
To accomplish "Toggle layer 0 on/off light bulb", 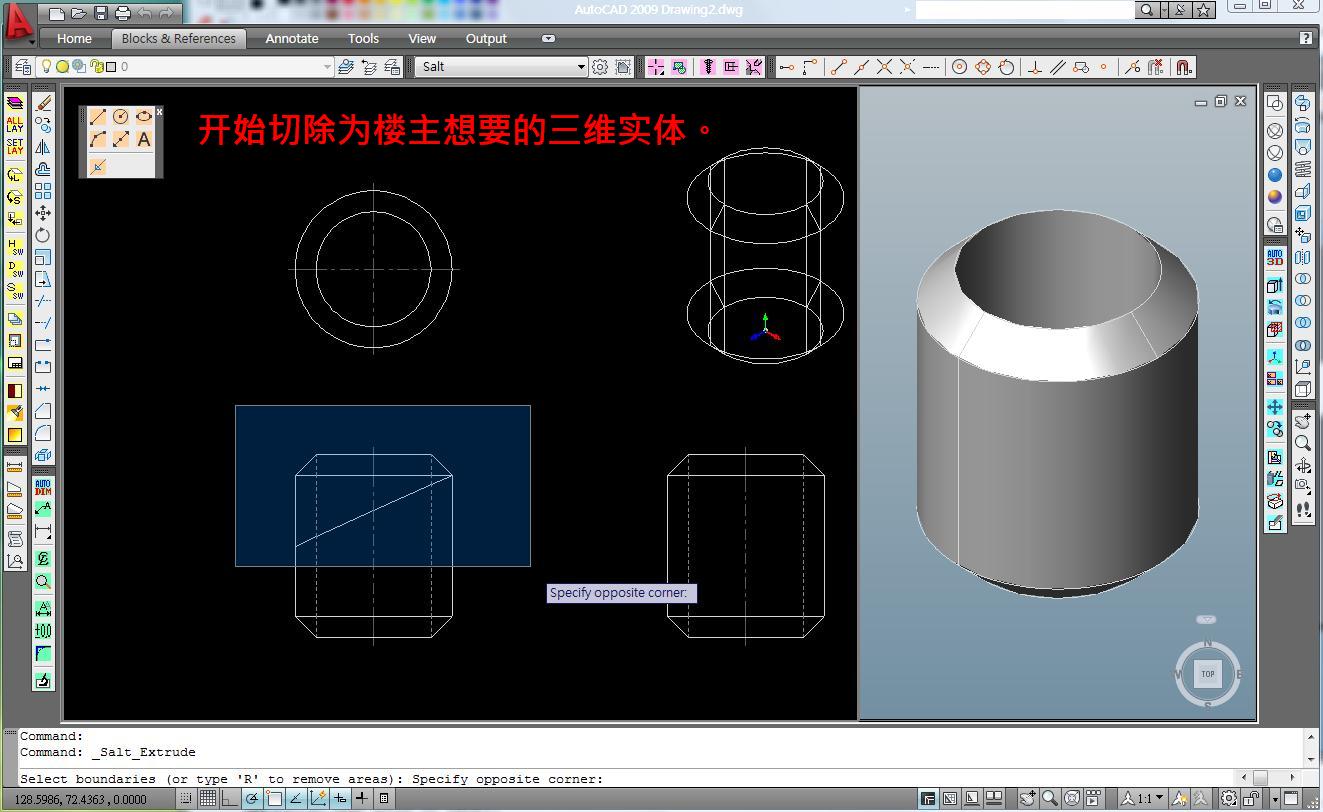I will [x=45, y=67].
